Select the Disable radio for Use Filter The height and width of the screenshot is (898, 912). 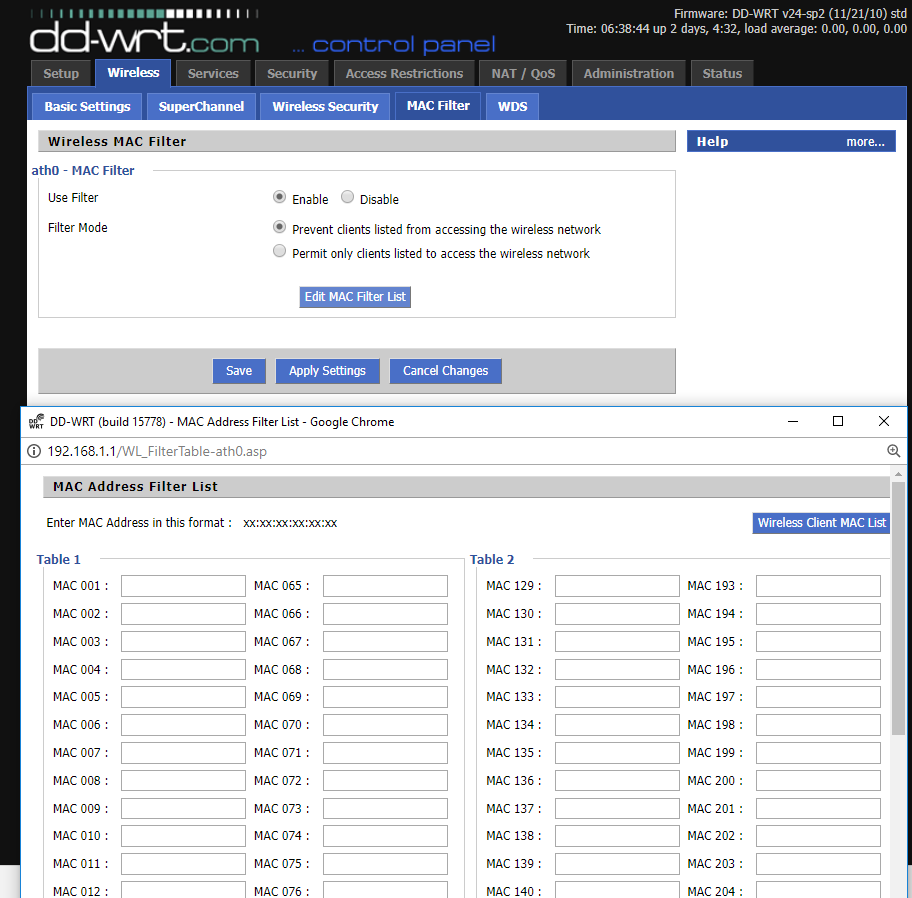(x=347, y=197)
